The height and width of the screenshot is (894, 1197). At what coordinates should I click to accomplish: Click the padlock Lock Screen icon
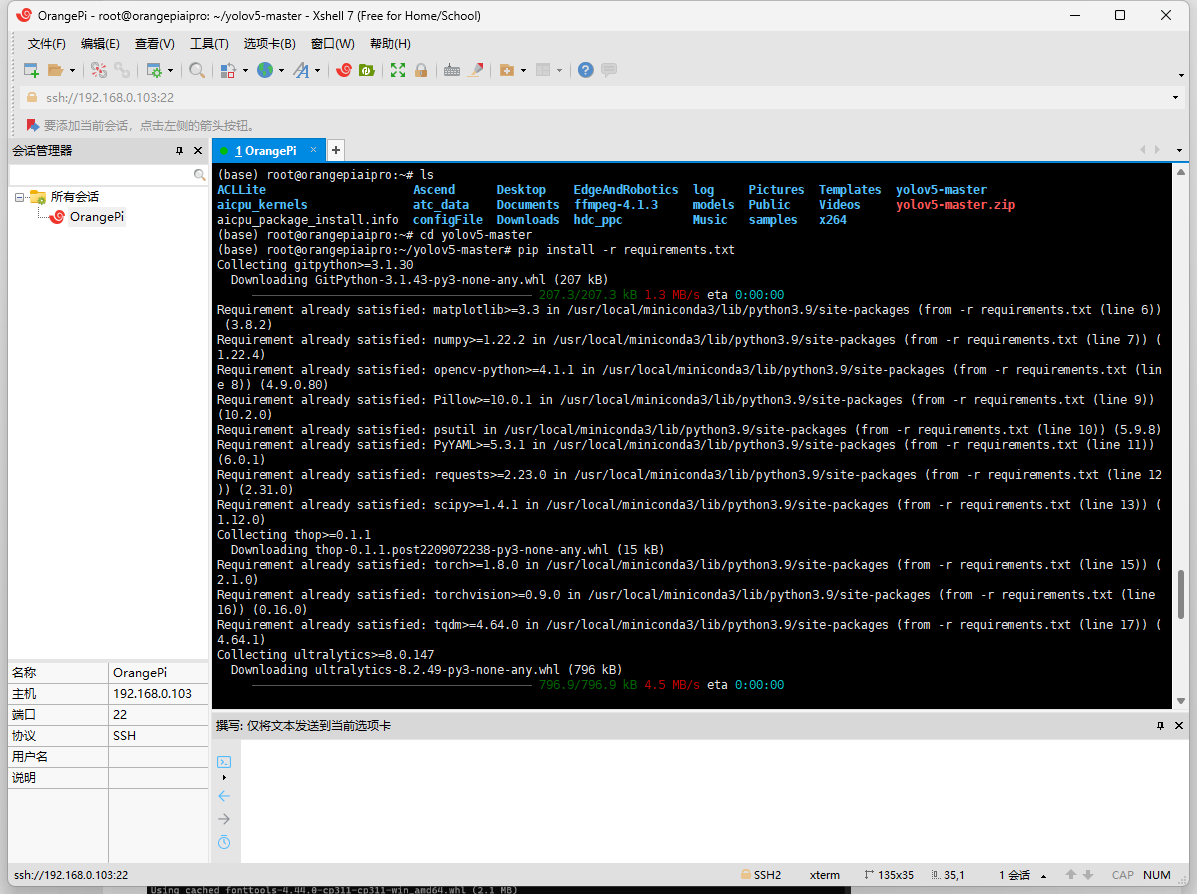click(x=421, y=70)
